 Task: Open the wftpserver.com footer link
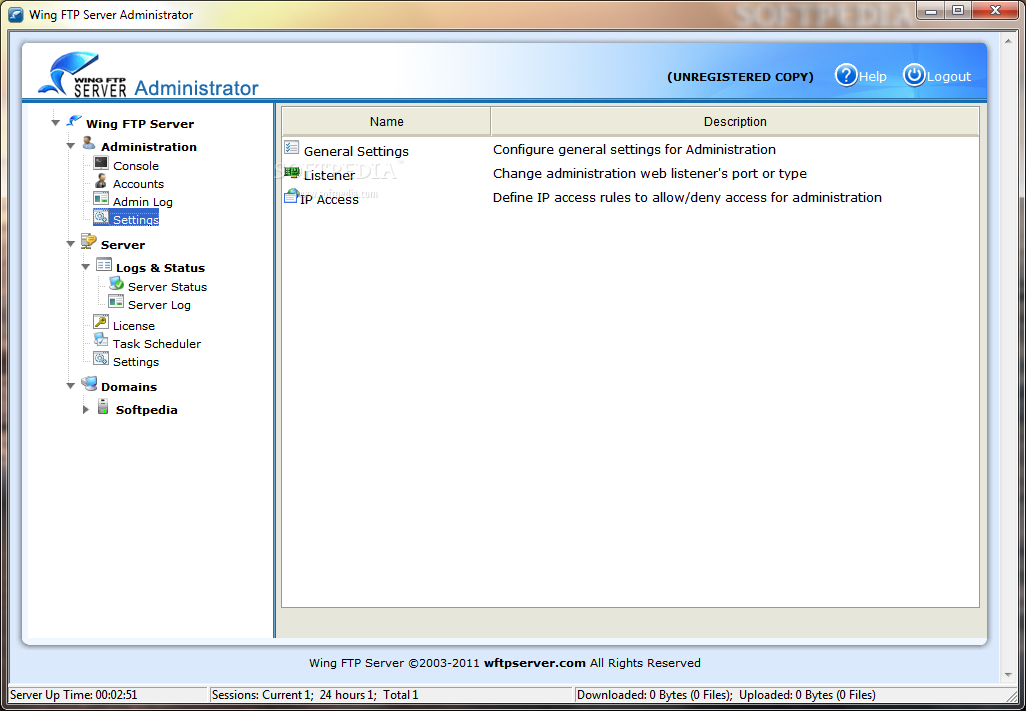point(535,663)
